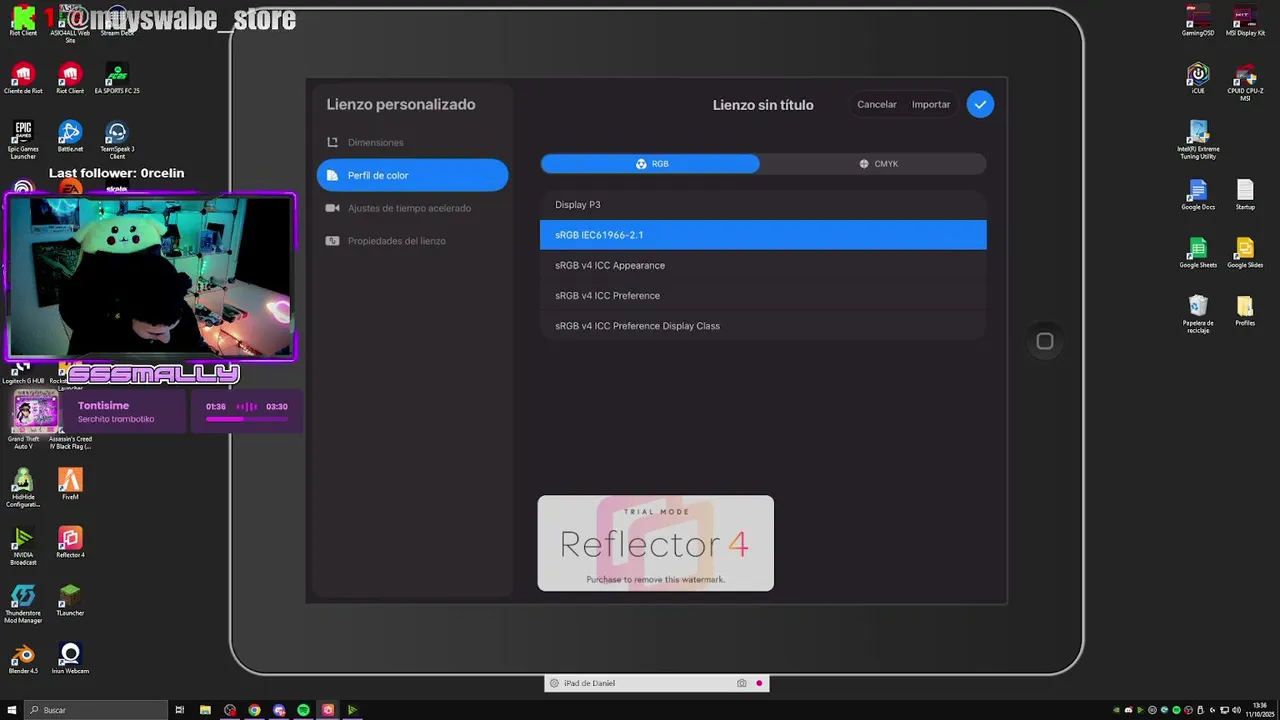Open Blender 4.5 desktop icon
This screenshot has width=1280, height=720.
[x=23, y=659]
